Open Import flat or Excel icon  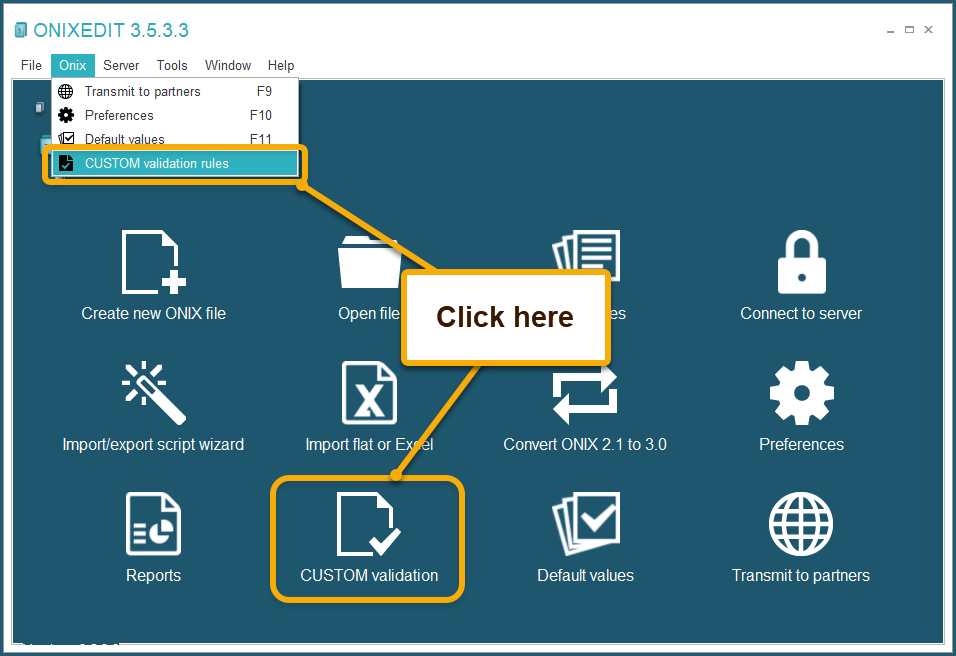(x=369, y=393)
